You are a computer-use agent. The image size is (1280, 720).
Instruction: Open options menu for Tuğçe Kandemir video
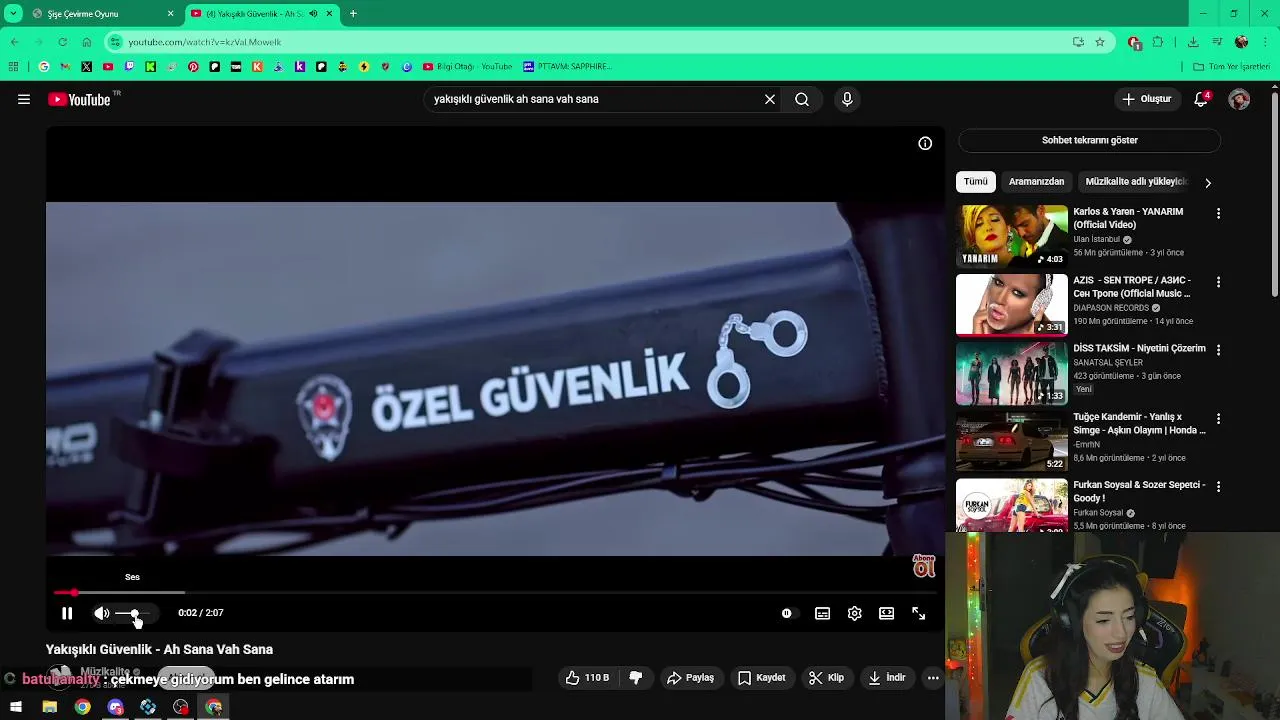click(x=1218, y=418)
